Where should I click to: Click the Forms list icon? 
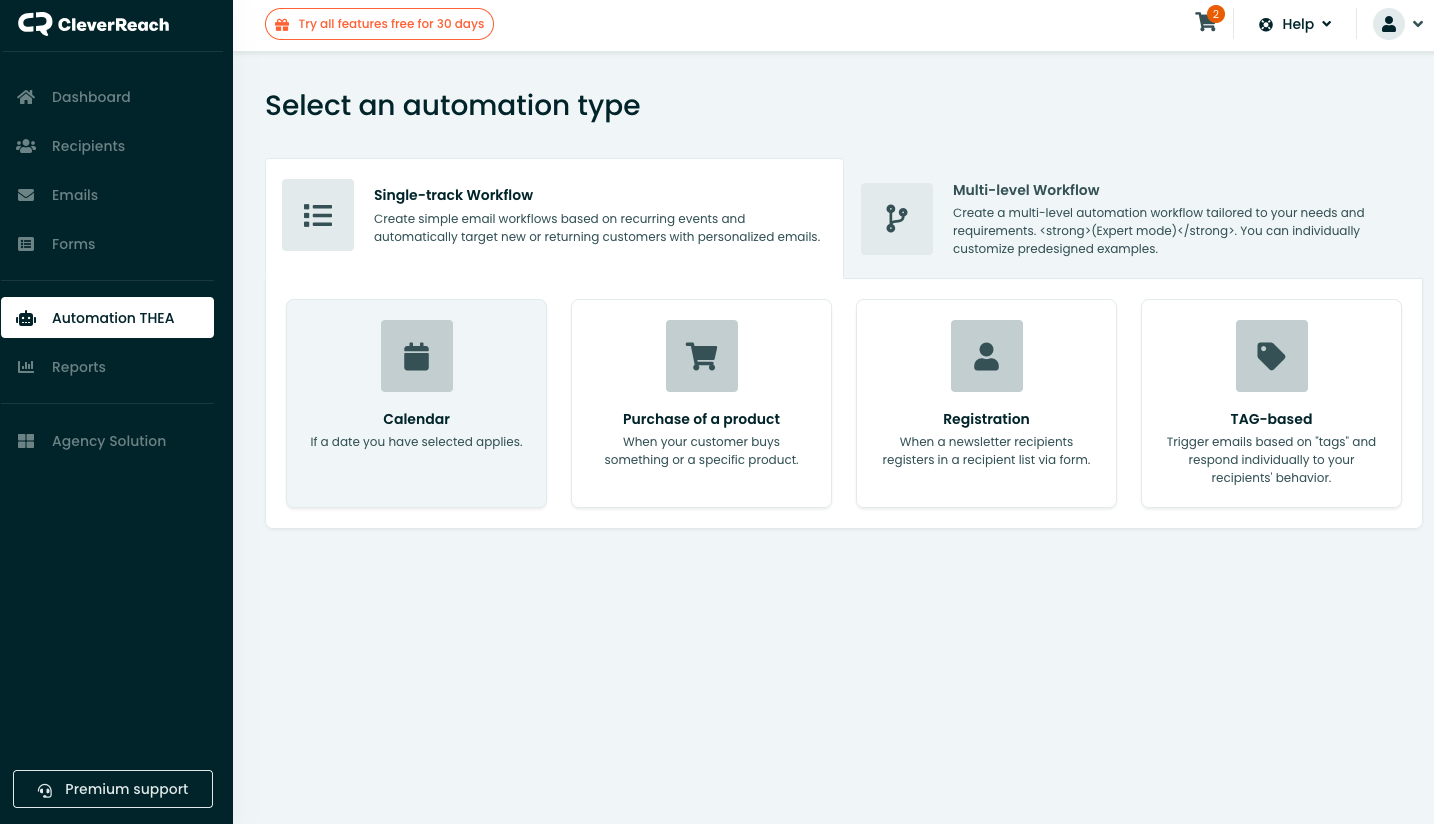tap(27, 244)
